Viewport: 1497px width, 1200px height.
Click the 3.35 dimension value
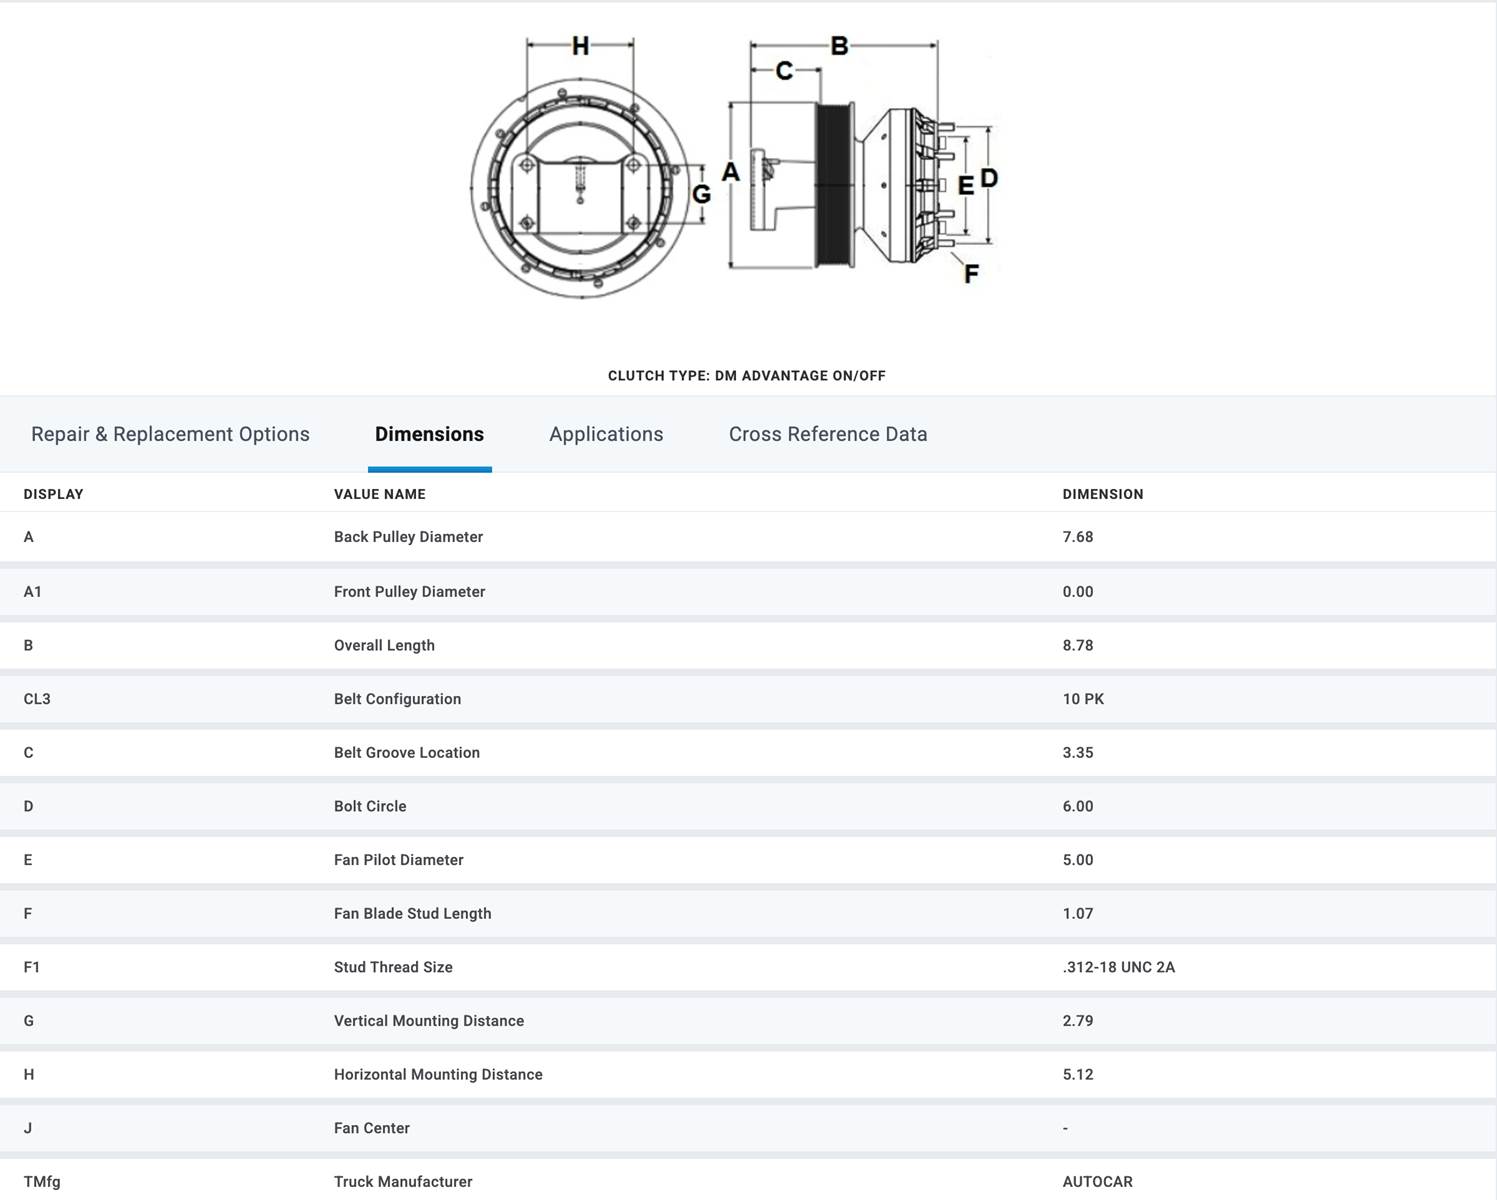(x=1078, y=753)
